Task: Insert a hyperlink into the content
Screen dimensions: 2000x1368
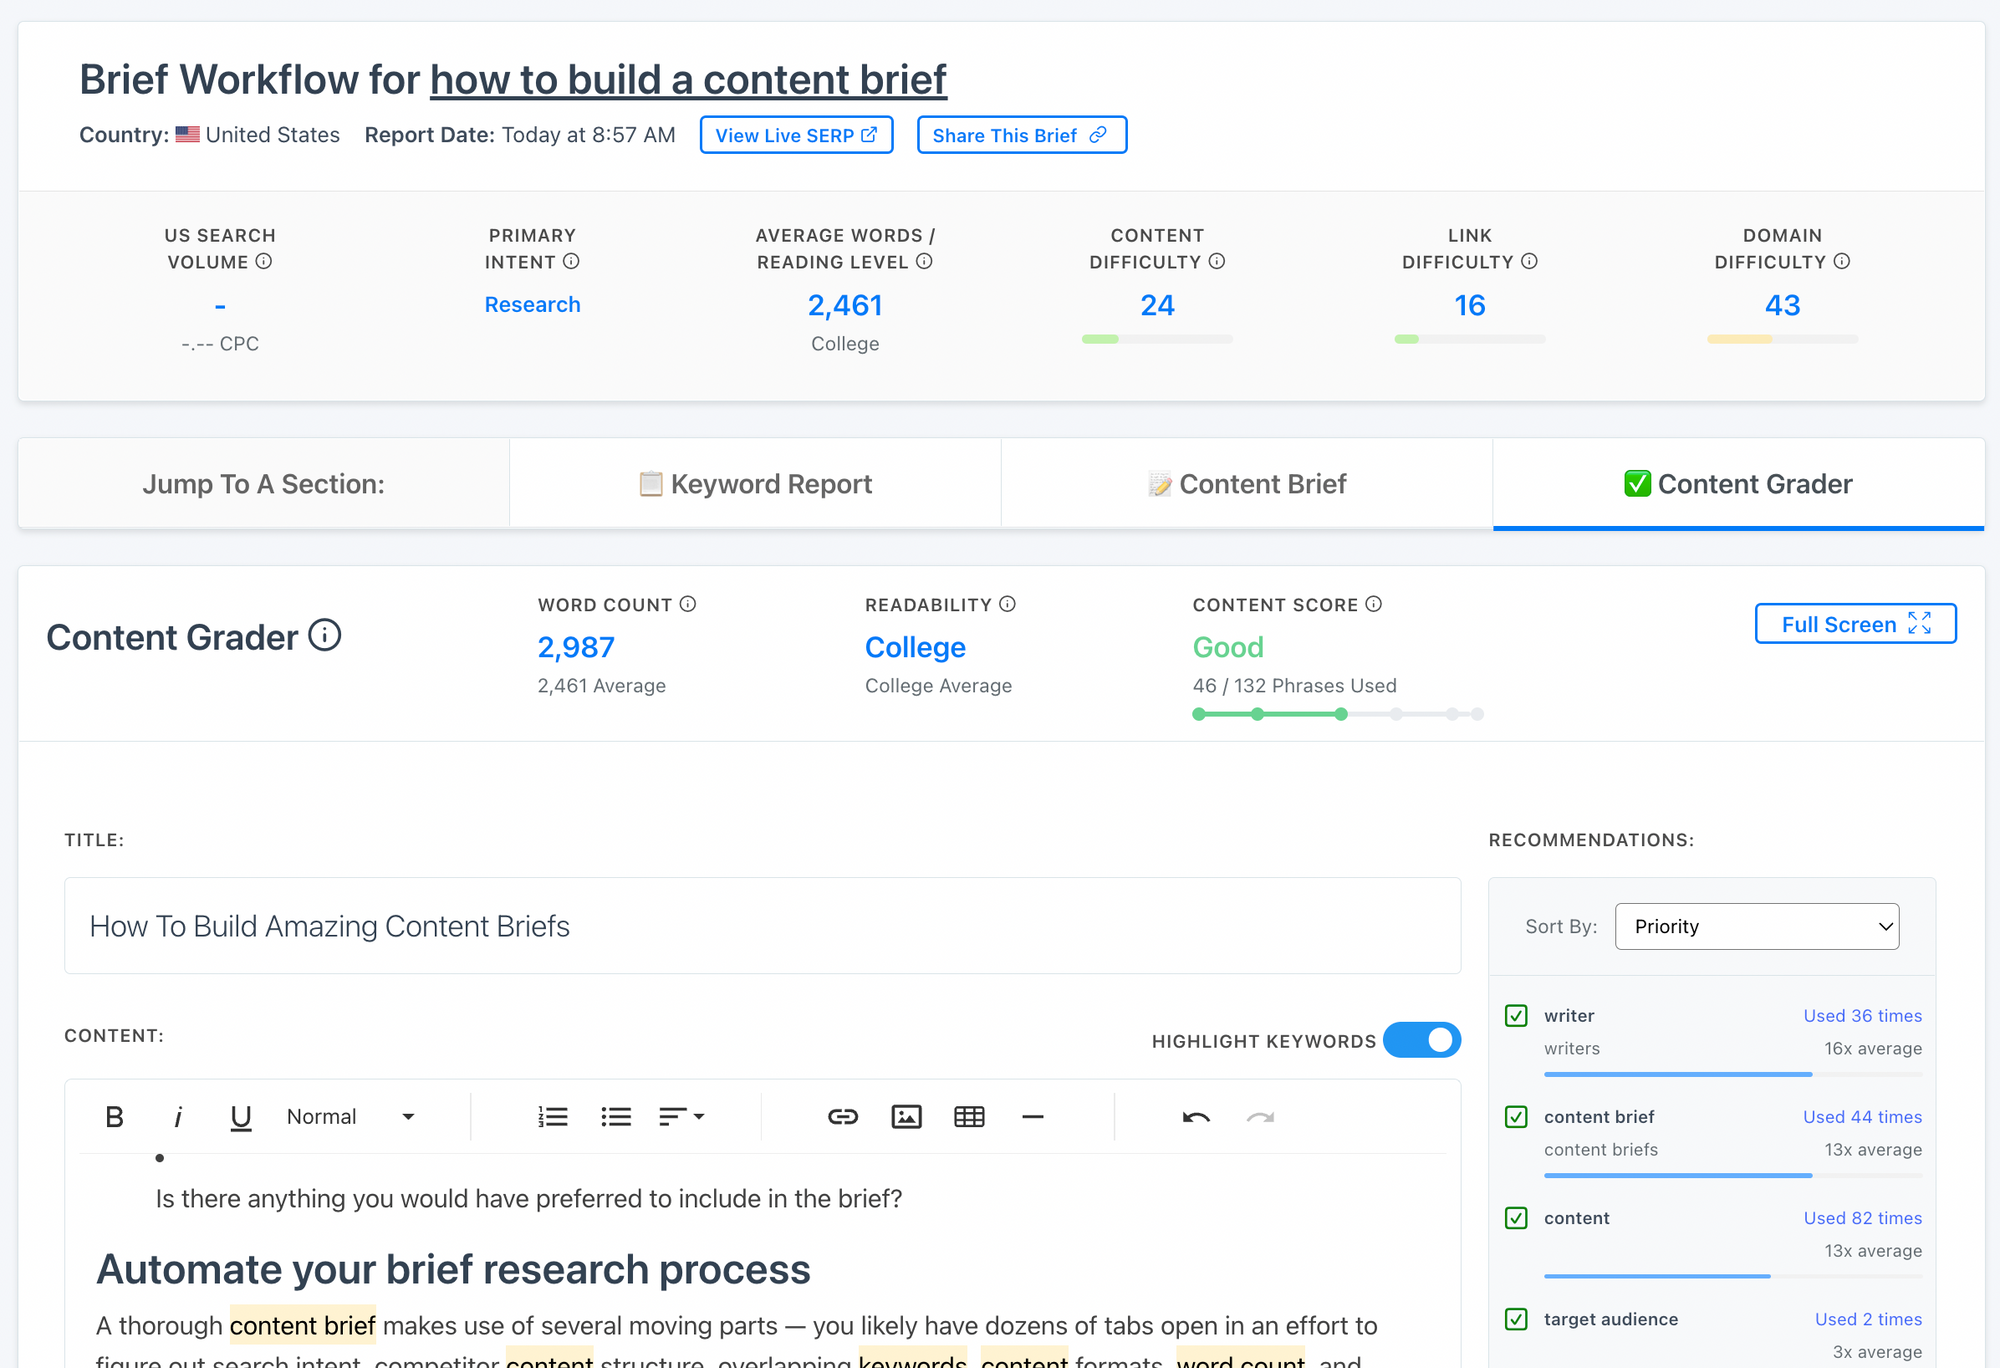Action: (843, 1117)
